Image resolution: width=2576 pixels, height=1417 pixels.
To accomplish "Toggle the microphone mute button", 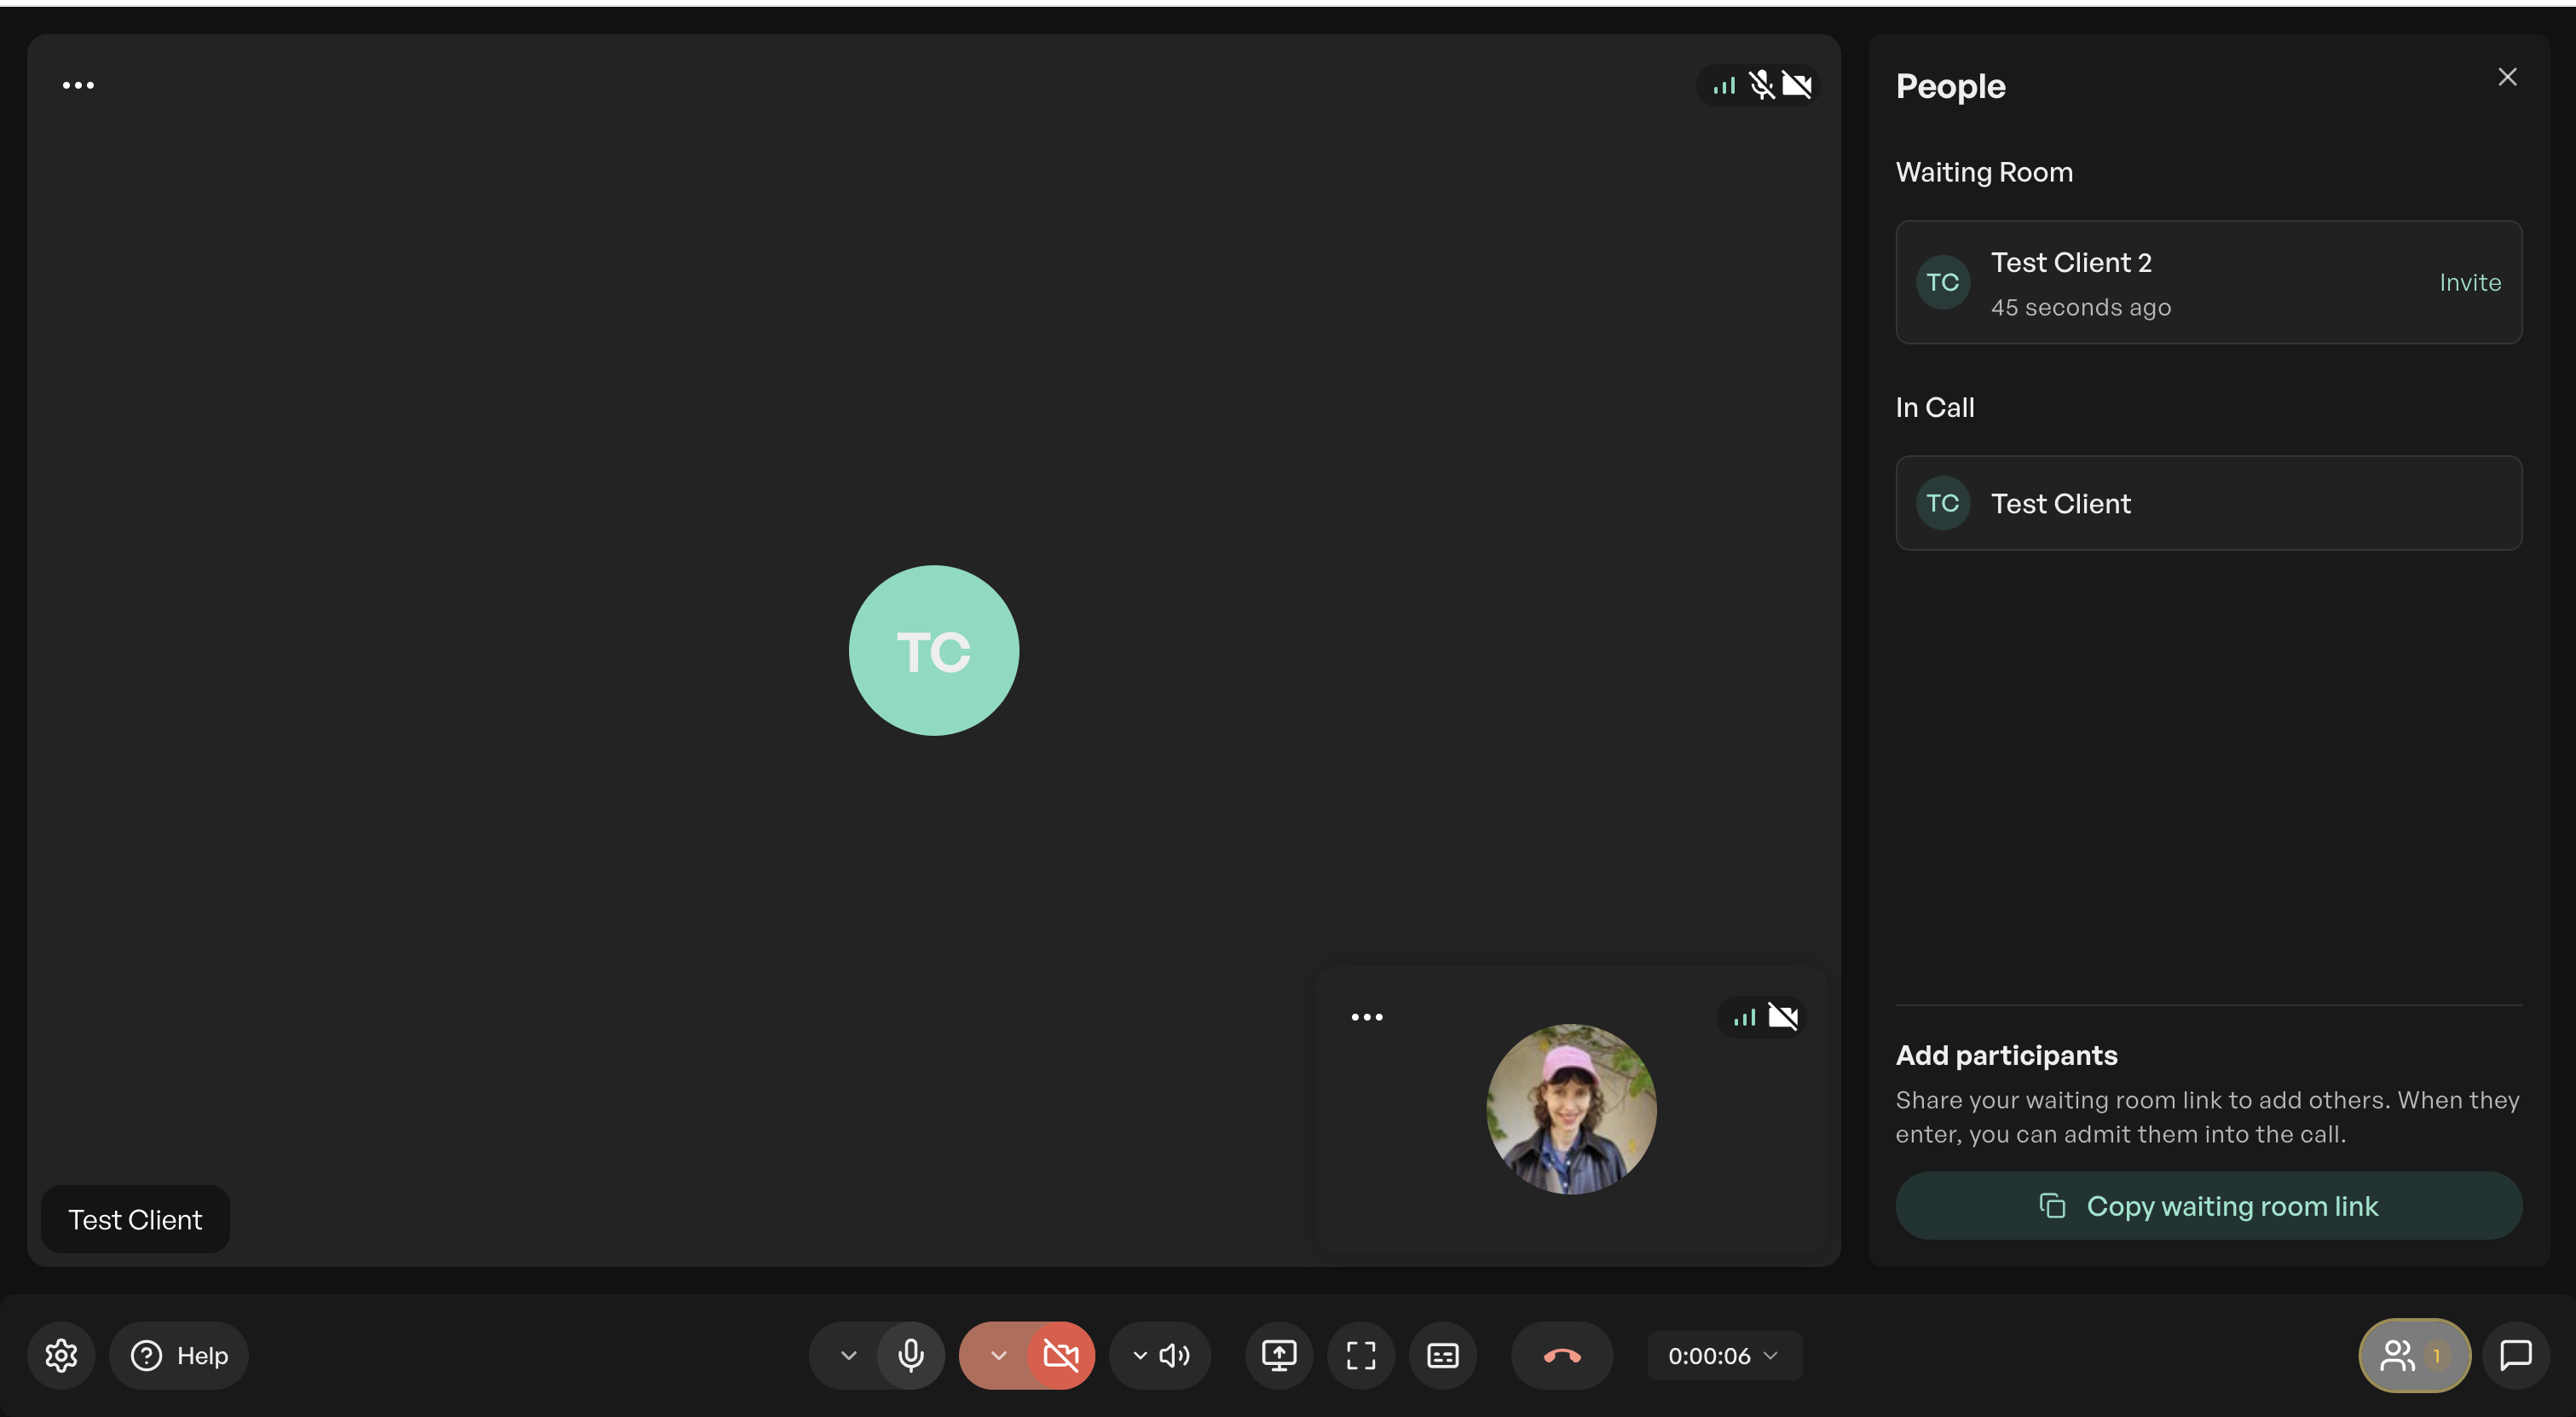I will click(x=911, y=1356).
